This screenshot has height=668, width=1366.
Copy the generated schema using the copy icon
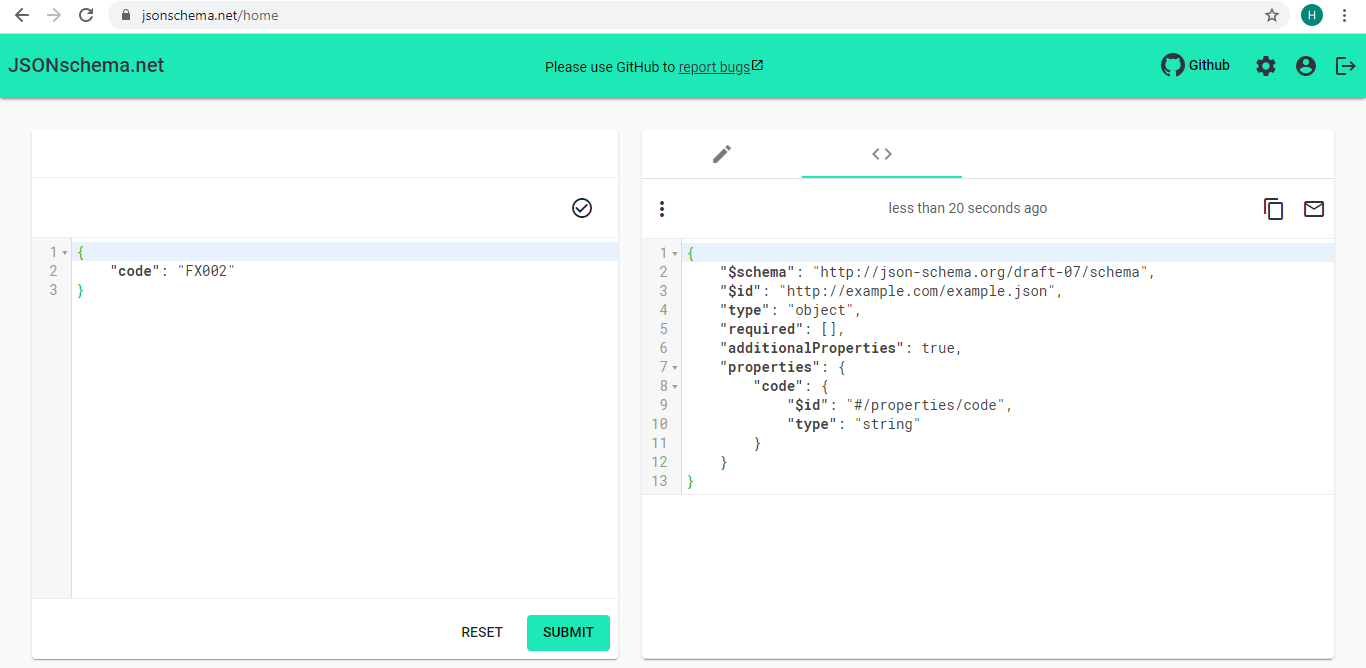pos(1273,209)
